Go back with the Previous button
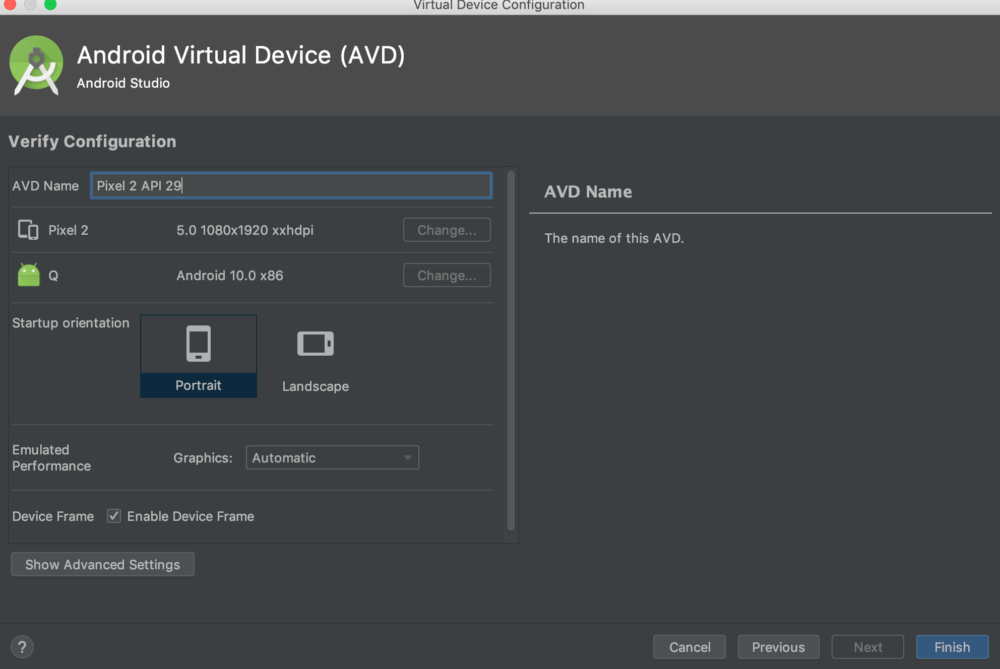1000x669 pixels. click(x=778, y=647)
